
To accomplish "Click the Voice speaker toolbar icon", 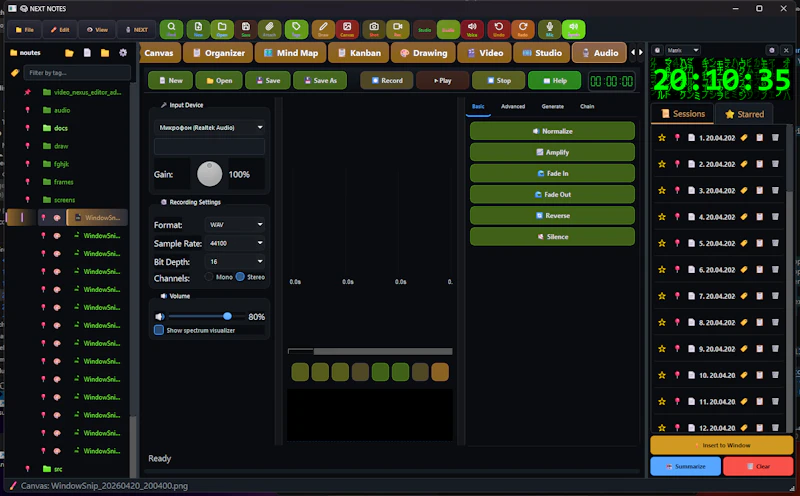I will coord(472,29).
